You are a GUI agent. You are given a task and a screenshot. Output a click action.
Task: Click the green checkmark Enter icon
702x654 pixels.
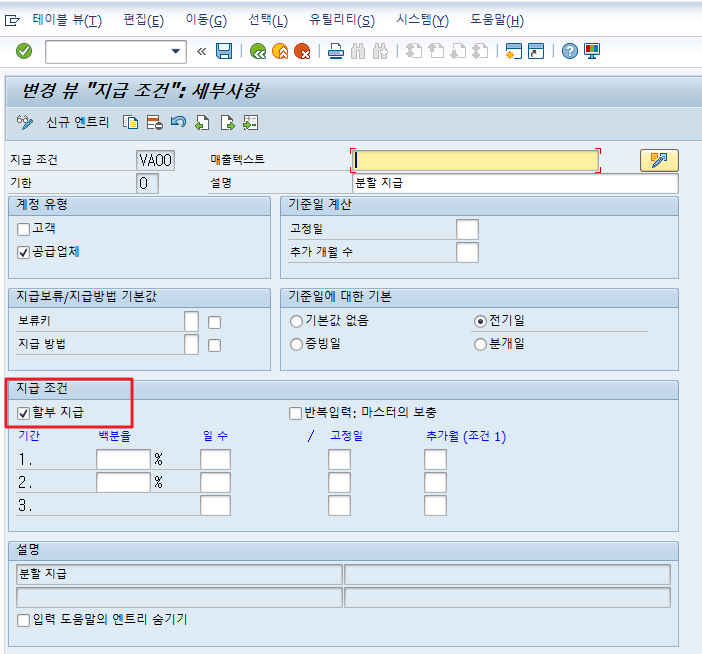click(x=24, y=51)
